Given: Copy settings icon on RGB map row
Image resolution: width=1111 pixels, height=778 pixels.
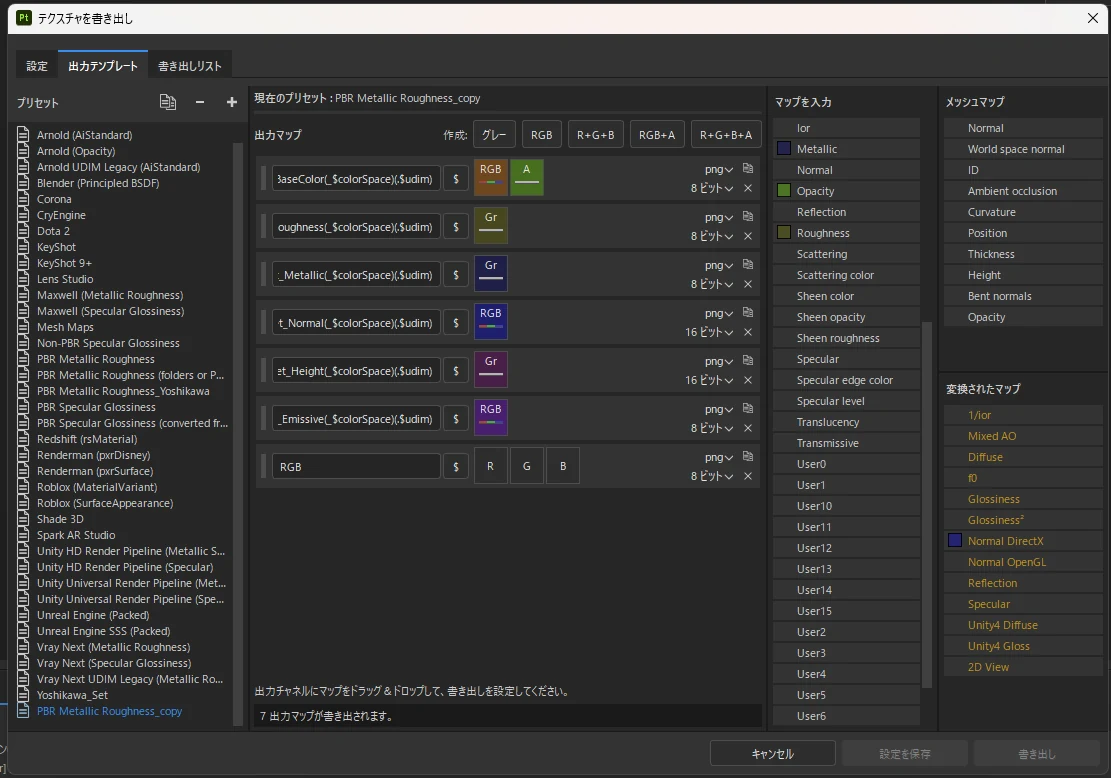Looking at the screenshot, I should [x=748, y=456].
